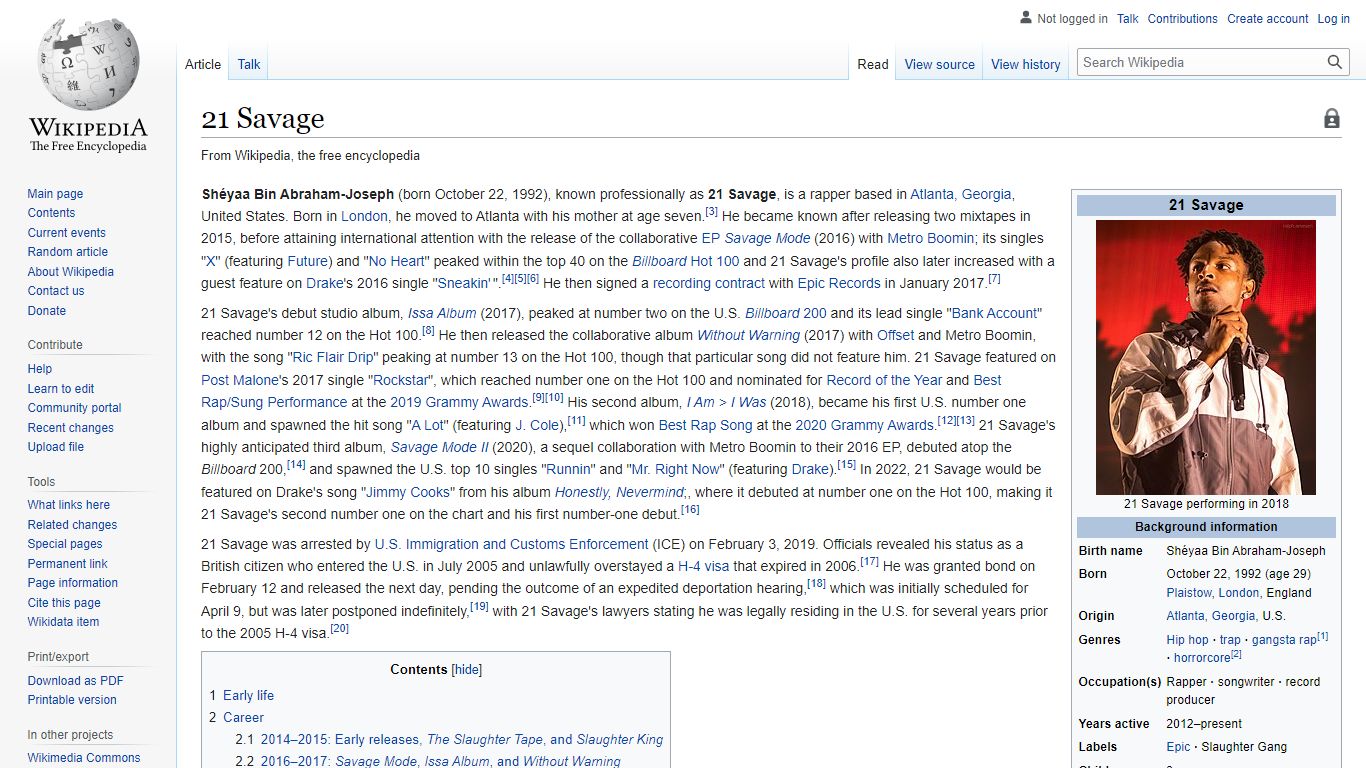Click Cite this page
1366x768 pixels.
(63, 603)
